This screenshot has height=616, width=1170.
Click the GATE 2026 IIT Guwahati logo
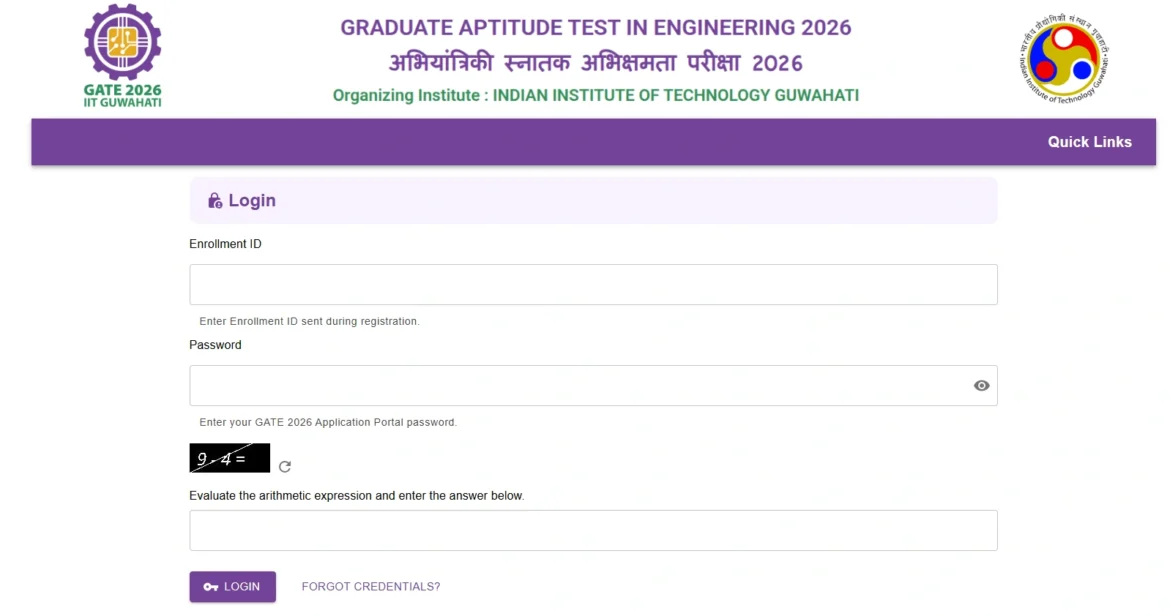tap(121, 55)
